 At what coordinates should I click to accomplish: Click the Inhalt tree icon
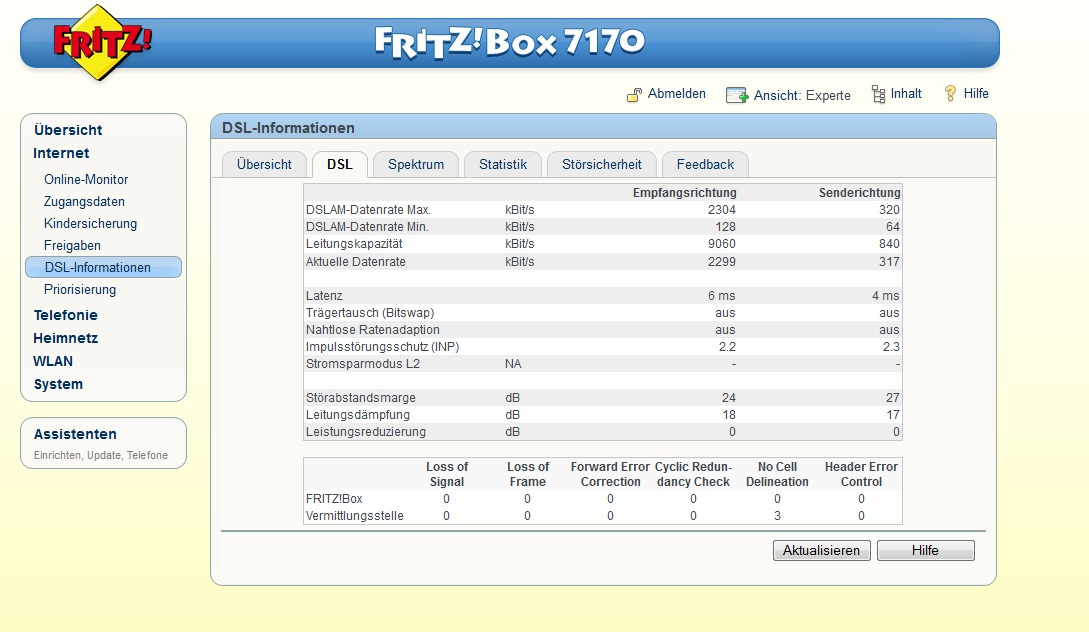coord(879,94)
